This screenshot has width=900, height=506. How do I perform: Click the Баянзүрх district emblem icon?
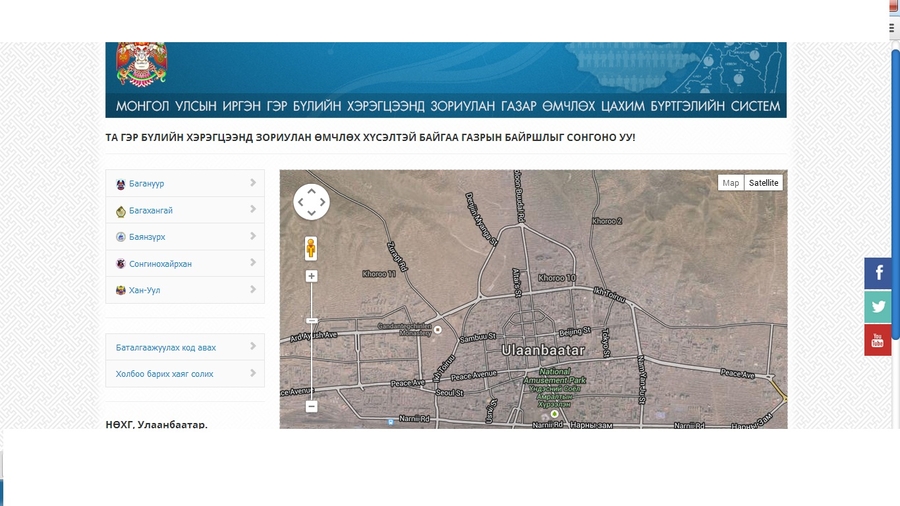121,237
